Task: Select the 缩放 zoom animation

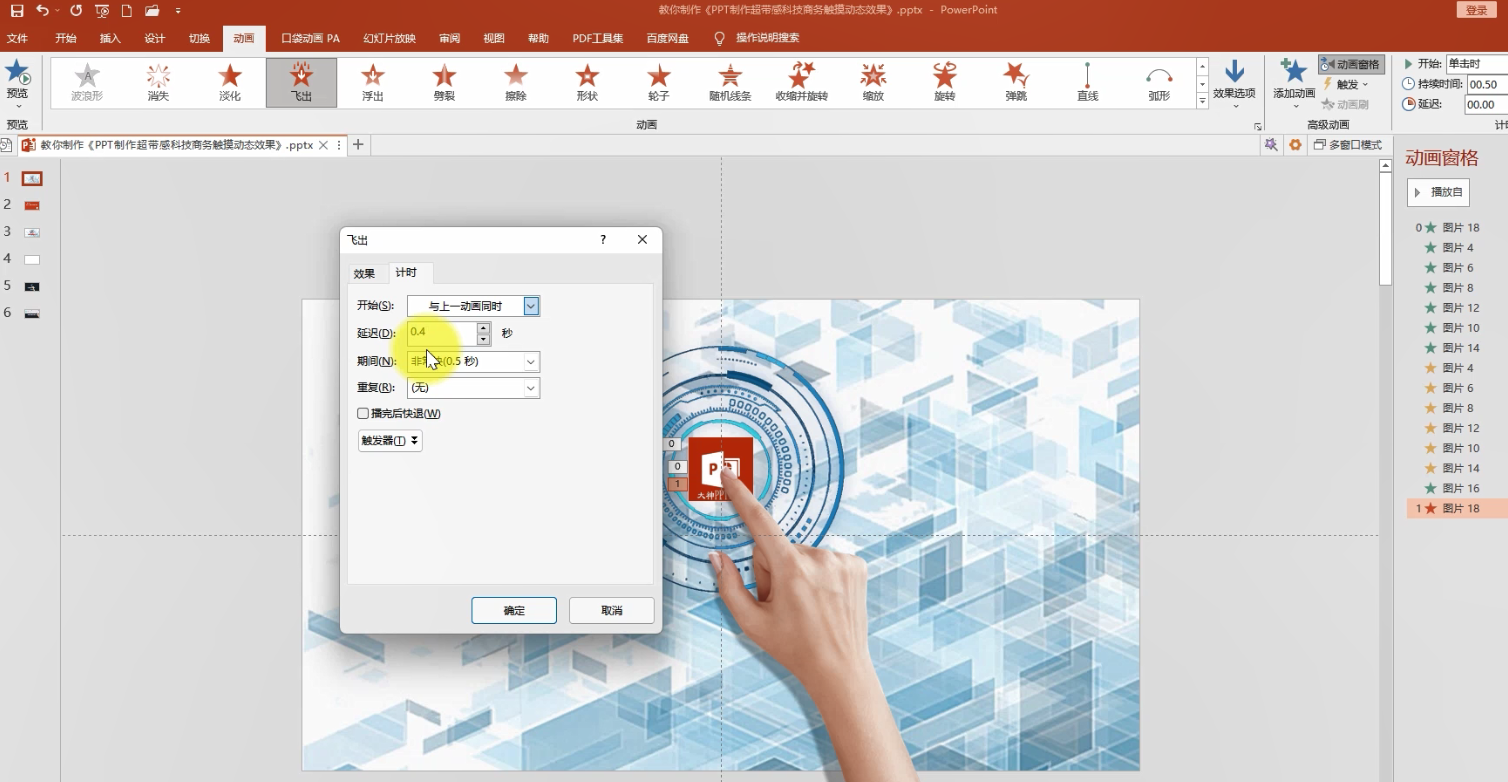Action: (x=873, y=82)
